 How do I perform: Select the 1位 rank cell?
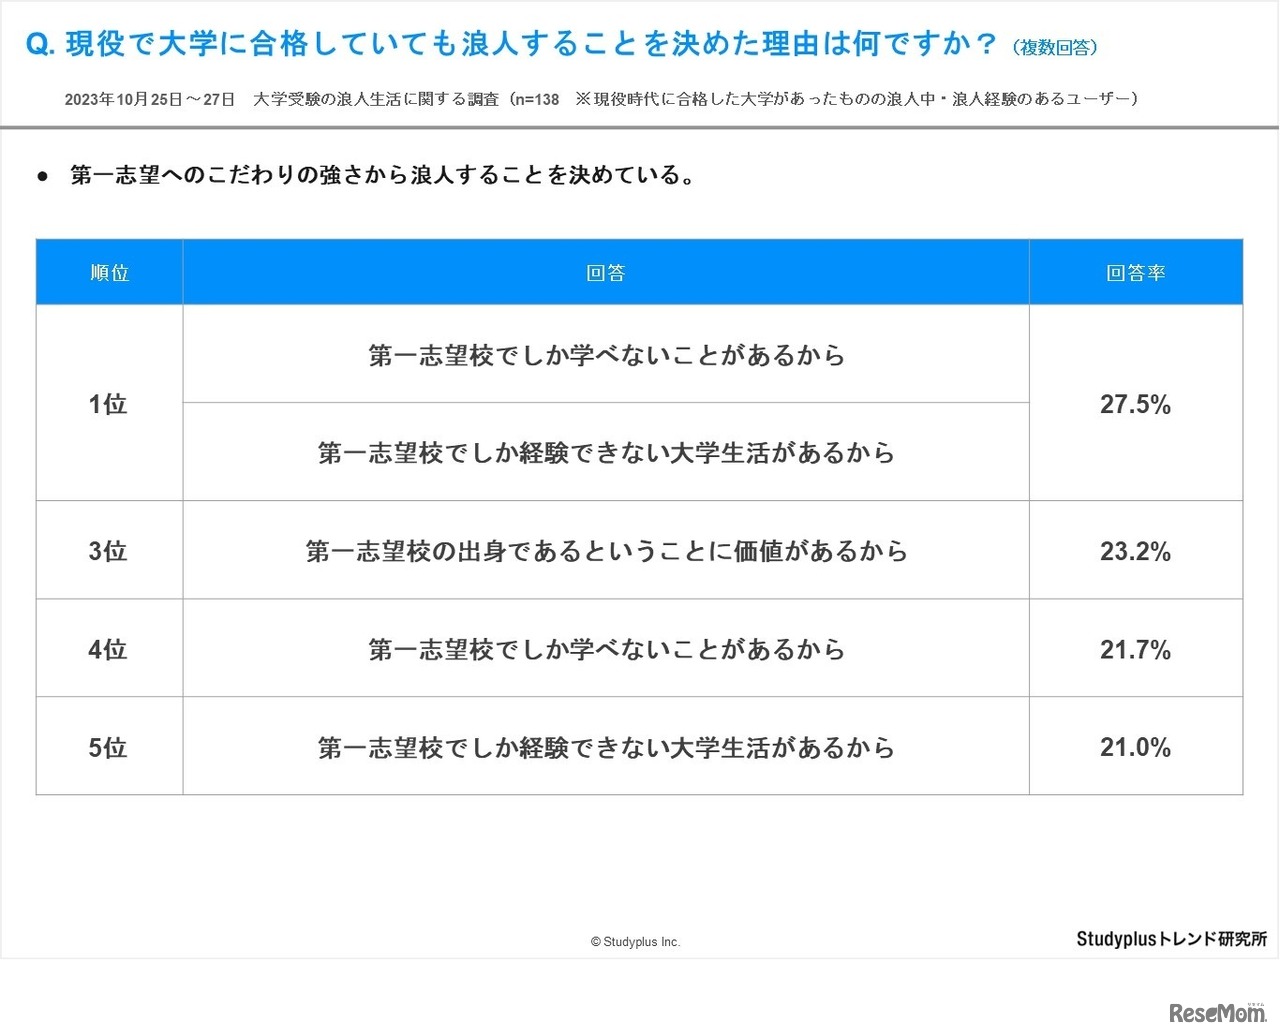click(x=108, y=404)
